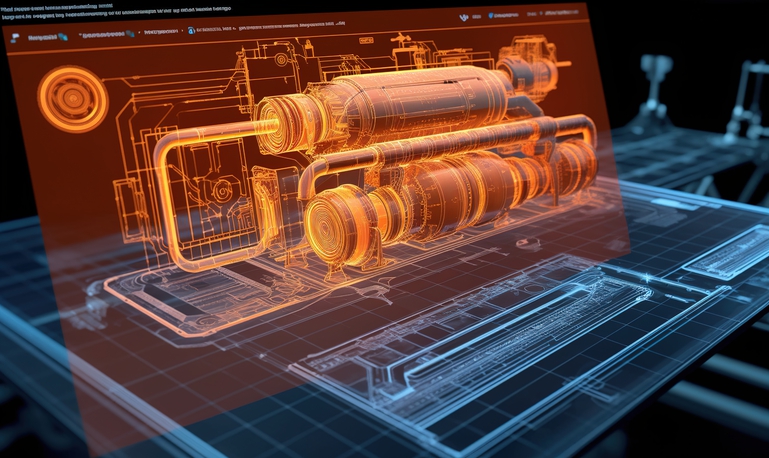The image size is (769, 458).
Task: Click the small blue icon after first toolbar label
Action: [x=64, y=36]
